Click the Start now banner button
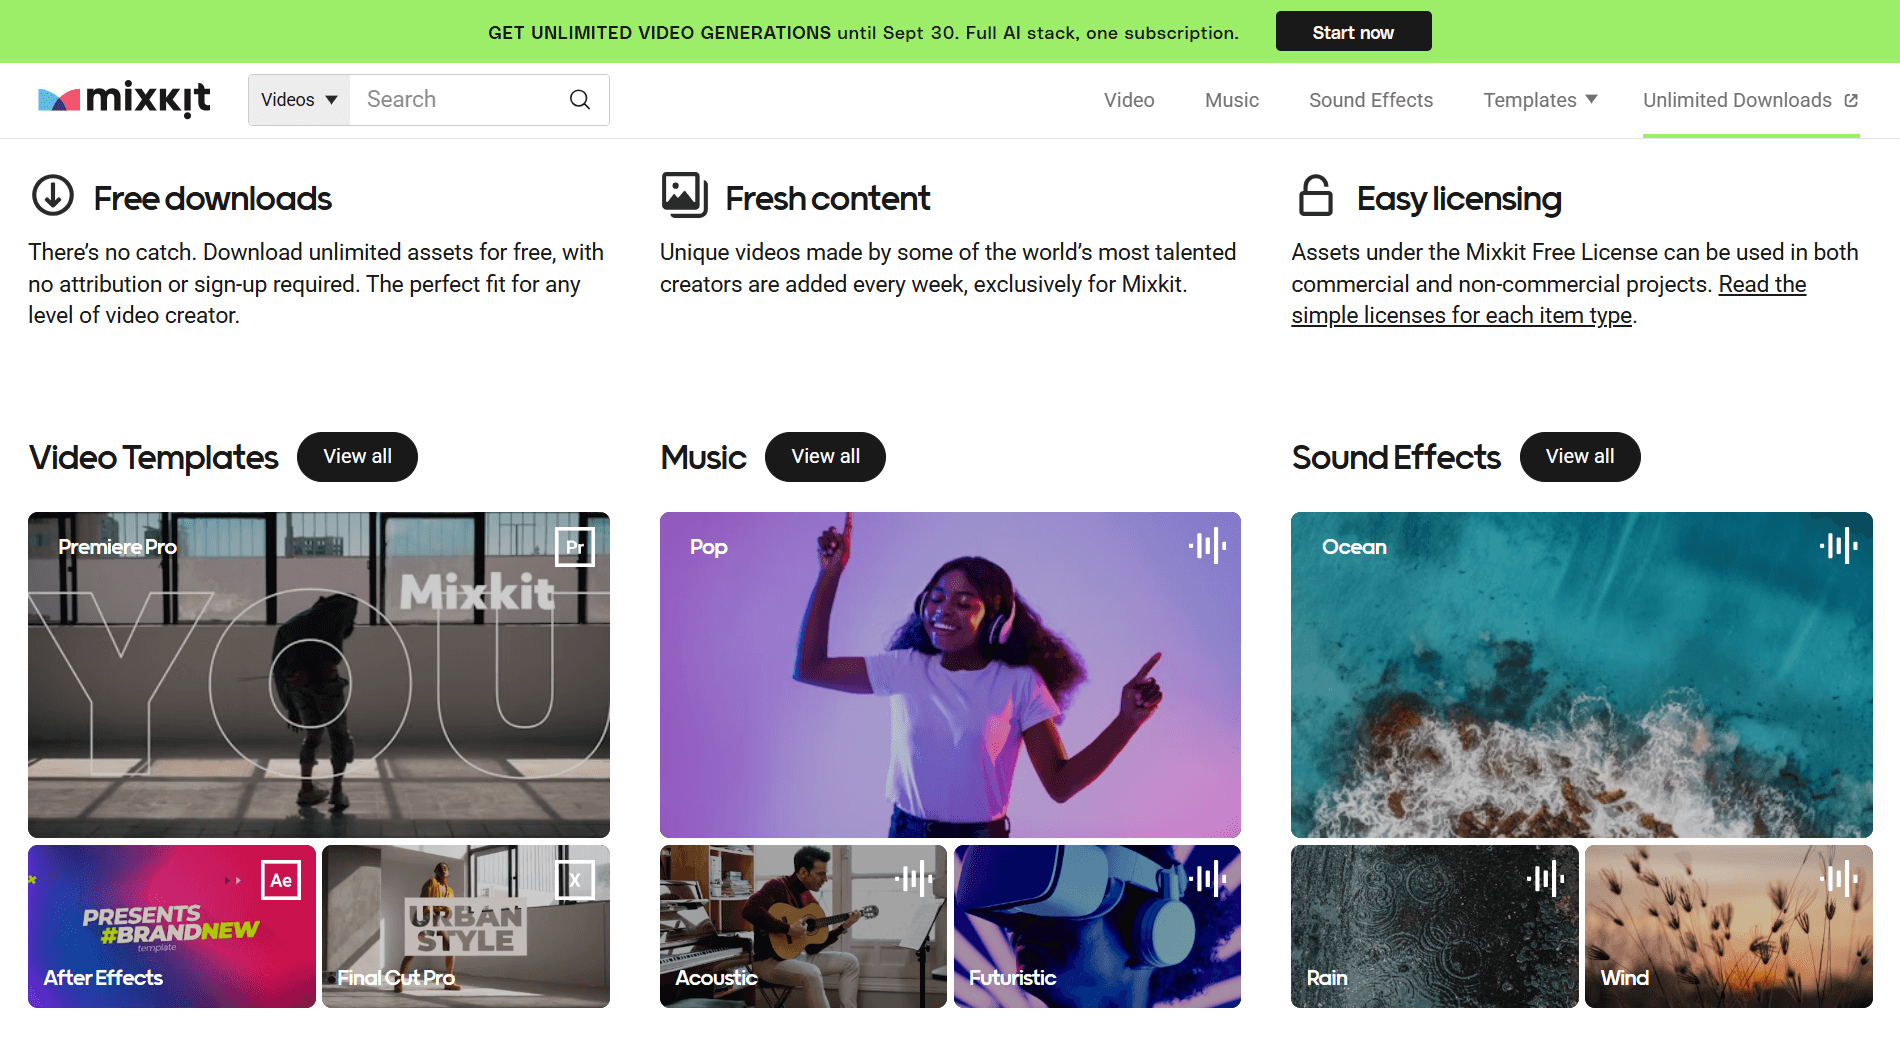Image resolution: width=1900 pixels, height=1057 pixels. coord(1353,32)
